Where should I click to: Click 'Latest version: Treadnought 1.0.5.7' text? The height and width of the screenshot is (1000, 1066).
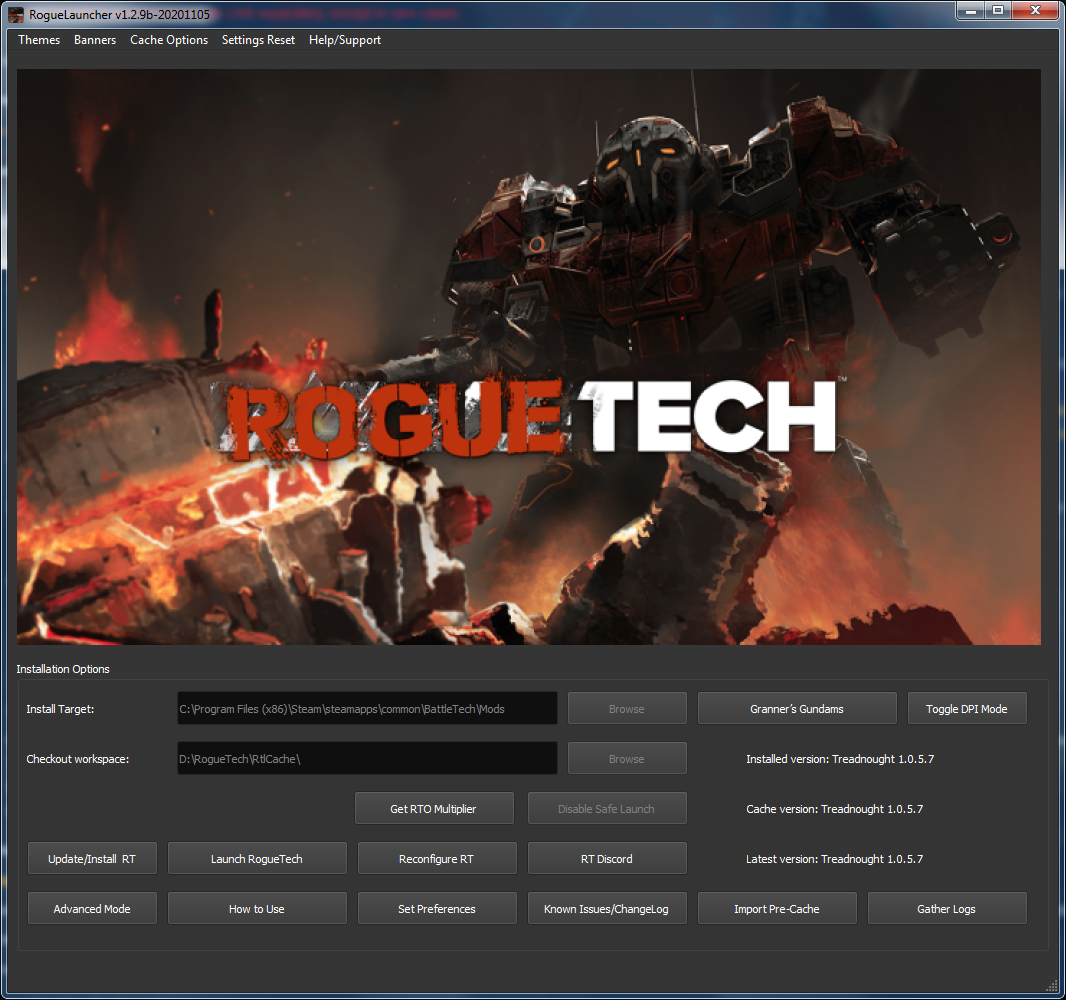(834, 859)
